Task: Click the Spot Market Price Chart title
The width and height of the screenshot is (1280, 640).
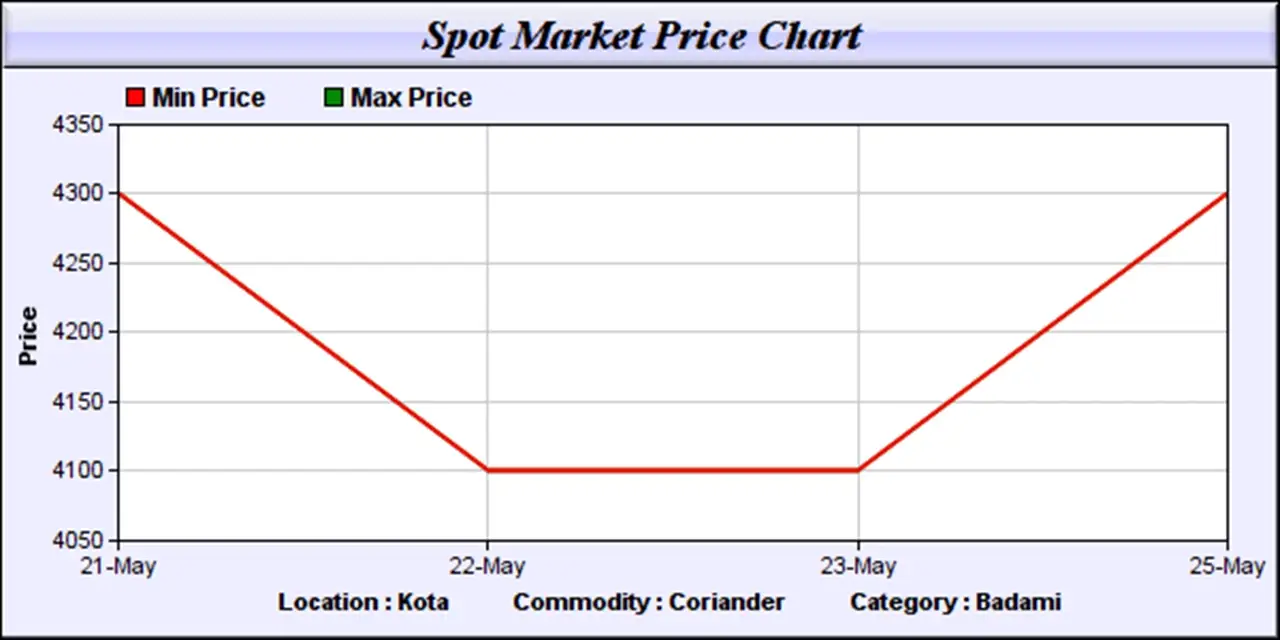Action: pyautogui.click(x=641, y=36)
